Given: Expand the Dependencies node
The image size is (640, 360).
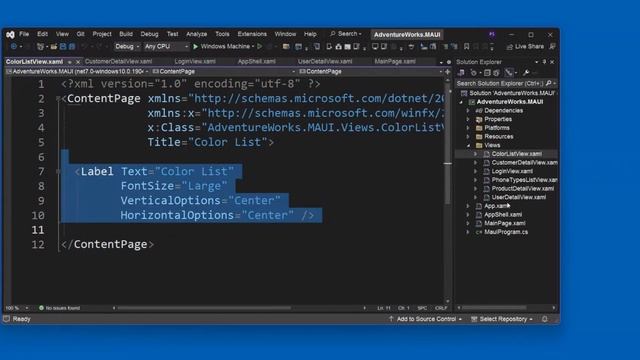Looking at the screenshot, I should click(x=468, y=111).
